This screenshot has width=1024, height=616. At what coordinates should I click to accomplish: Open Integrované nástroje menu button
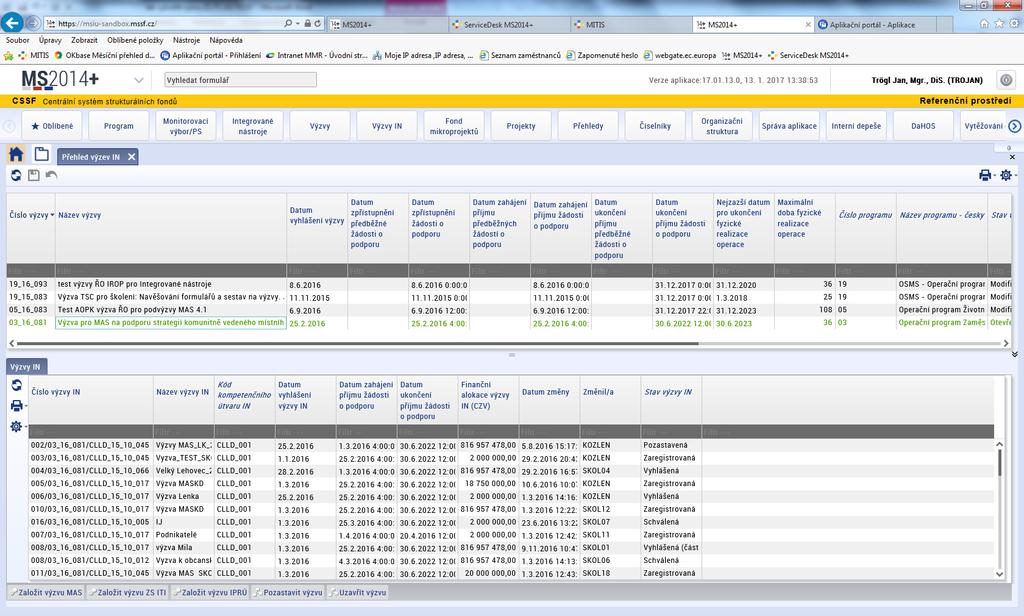pyautogui.click(x=253, y=126)
